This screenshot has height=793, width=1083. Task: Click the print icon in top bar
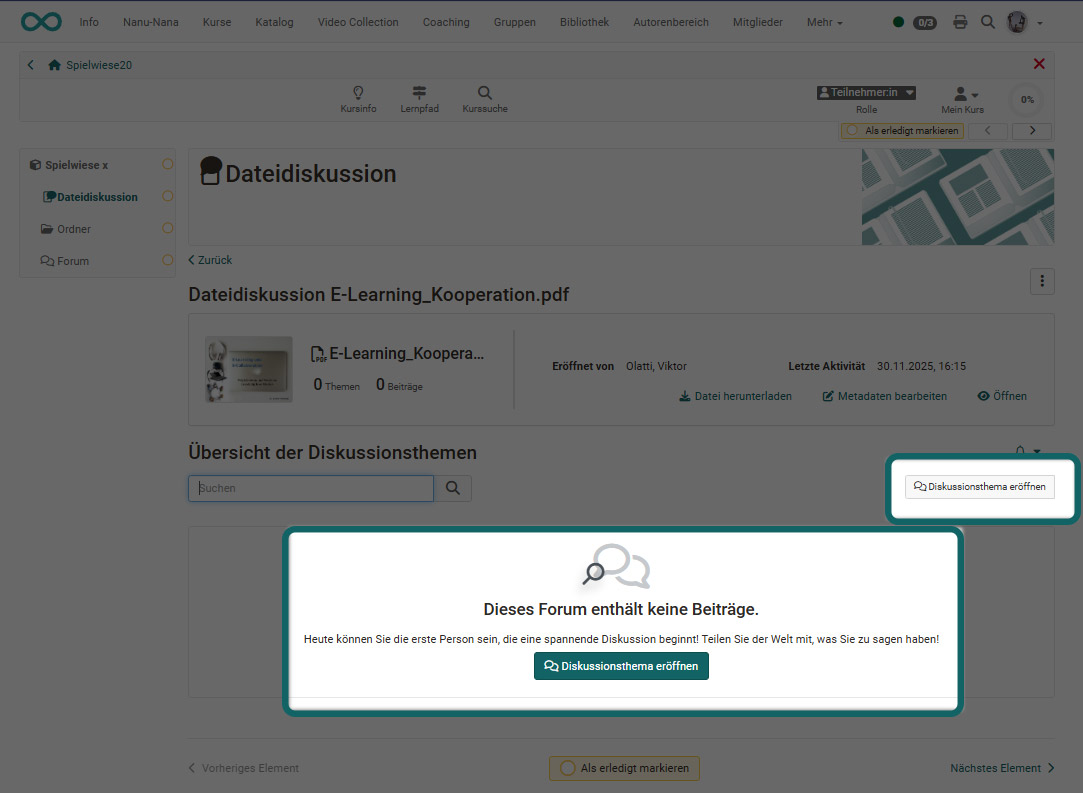click(960, 22)
